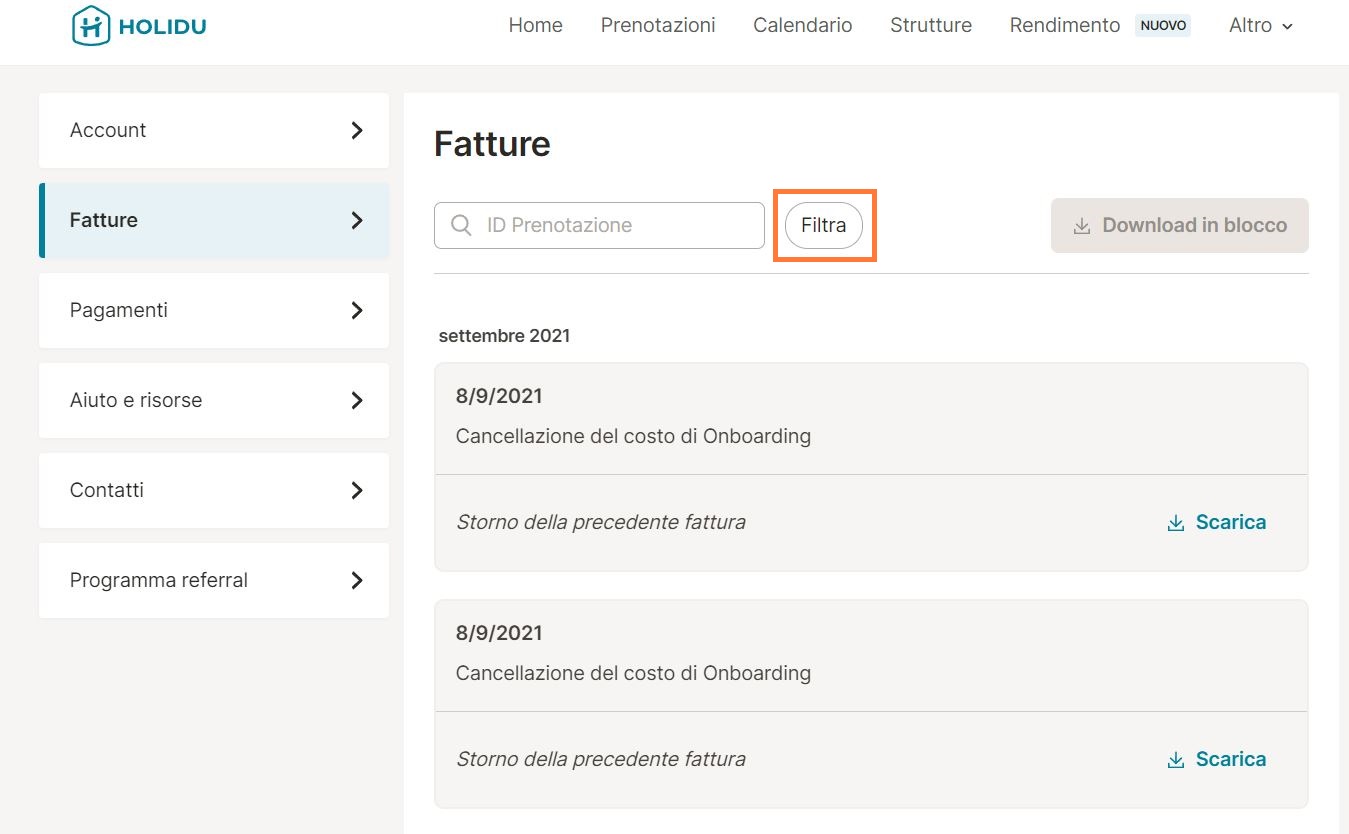Open Prenotazioni from the navigation bar
The height and width of the screenshot is (834, 1349).
click(x=657, y=26)
